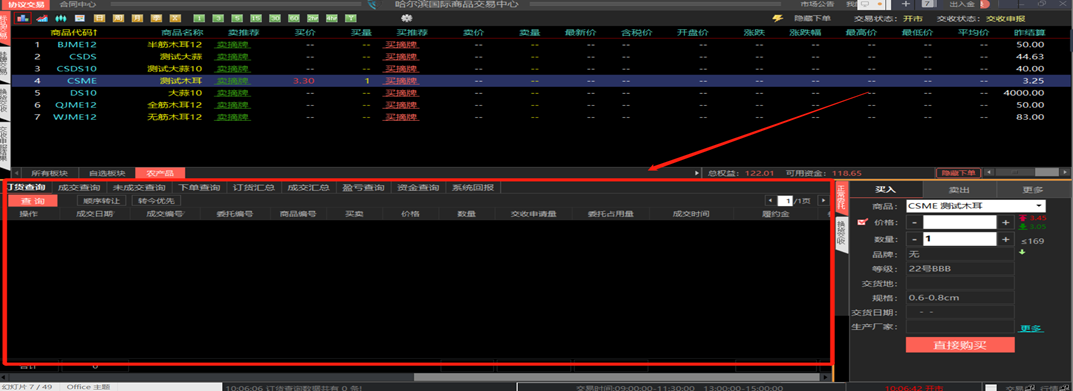
Task: Toggle the 隐藏下单 button beside available funds
Action: [x=958, y=173]
